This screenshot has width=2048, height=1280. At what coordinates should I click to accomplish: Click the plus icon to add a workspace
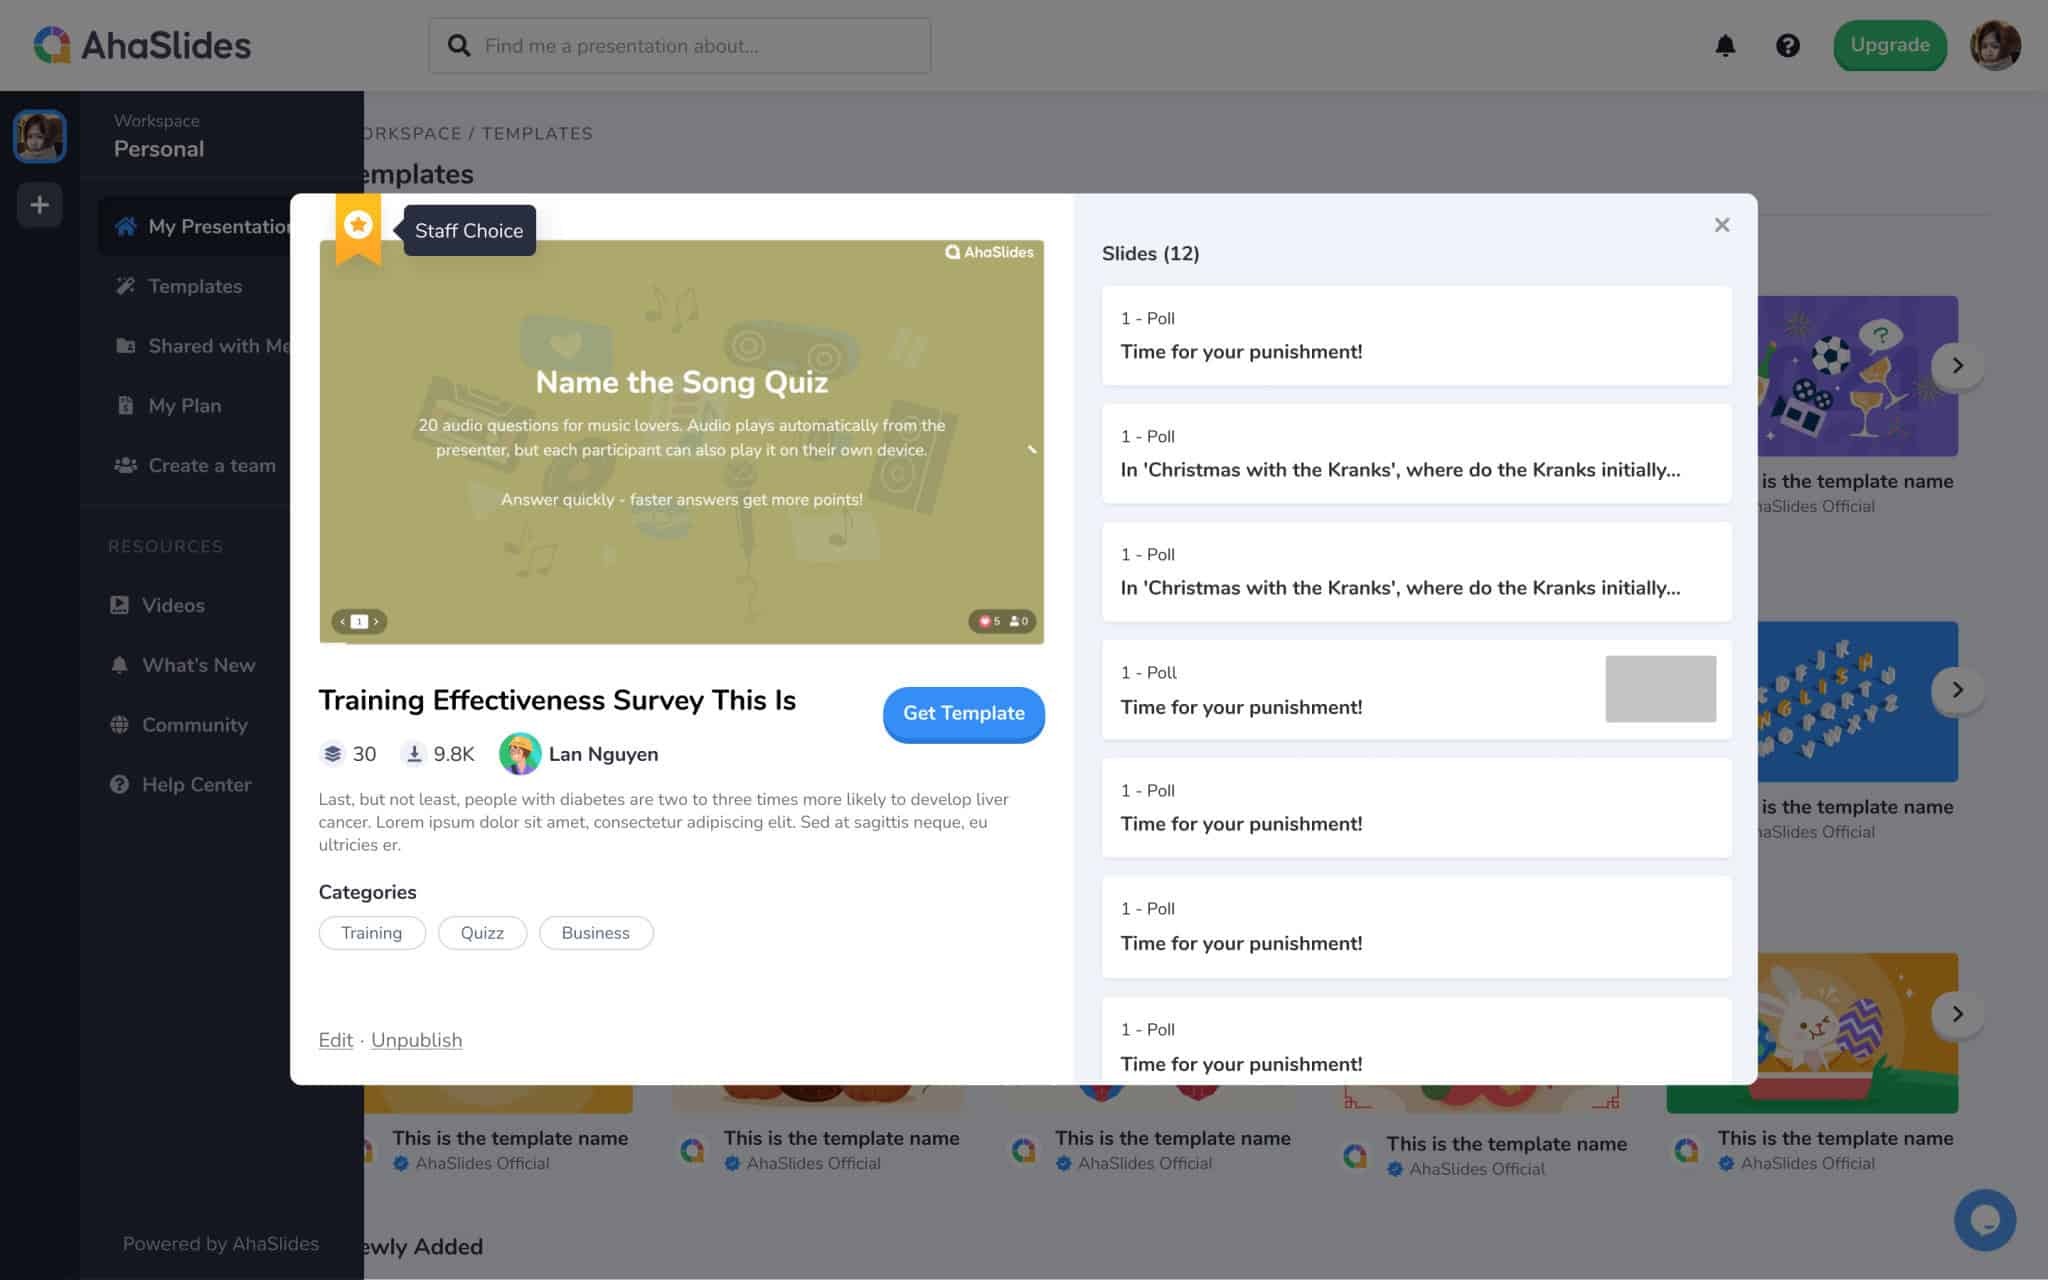point(39,205)
